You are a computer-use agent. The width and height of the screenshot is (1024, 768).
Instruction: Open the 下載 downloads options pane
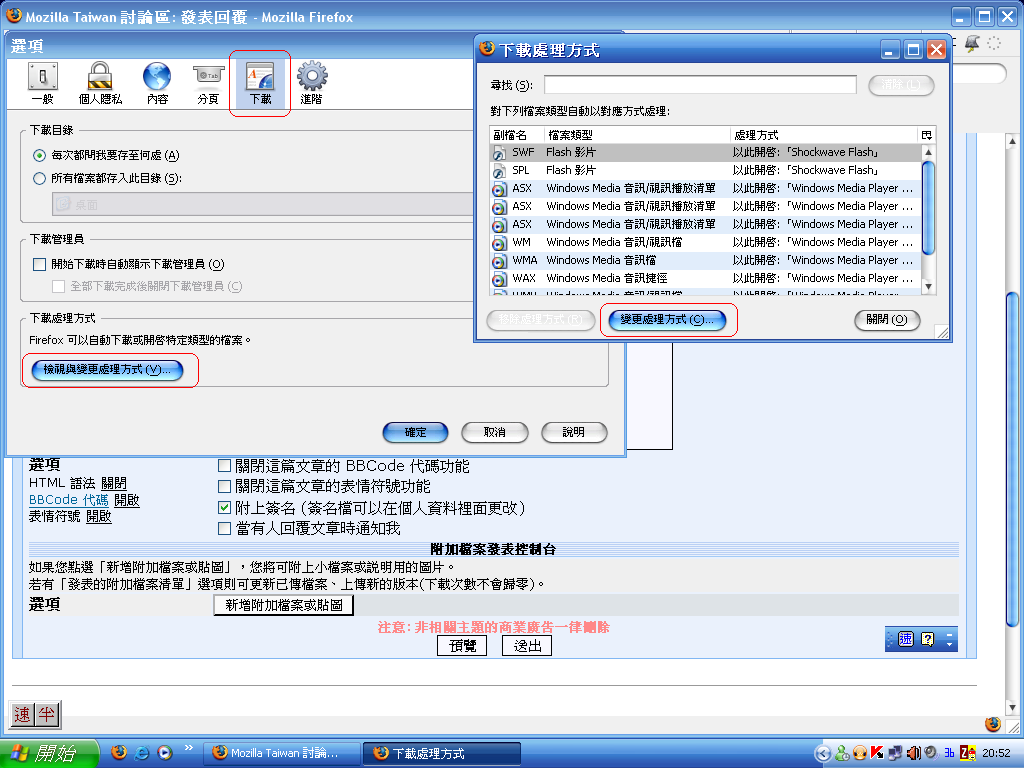click(x=260, y=83)
